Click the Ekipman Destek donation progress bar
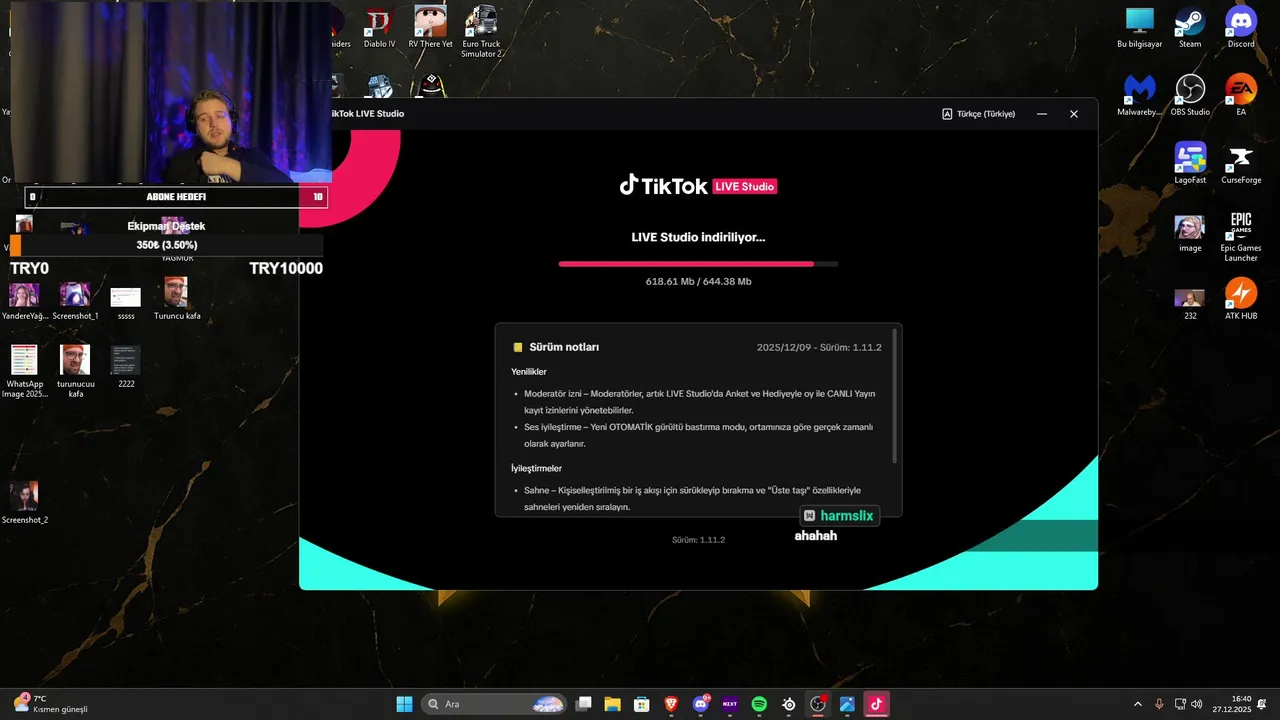Image resolution: width=1280 pixels, height=720 pixels. pos(167,245)
